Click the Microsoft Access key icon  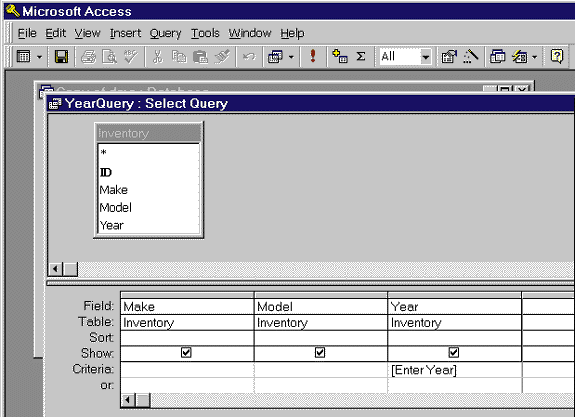click(x=13, y=11)
